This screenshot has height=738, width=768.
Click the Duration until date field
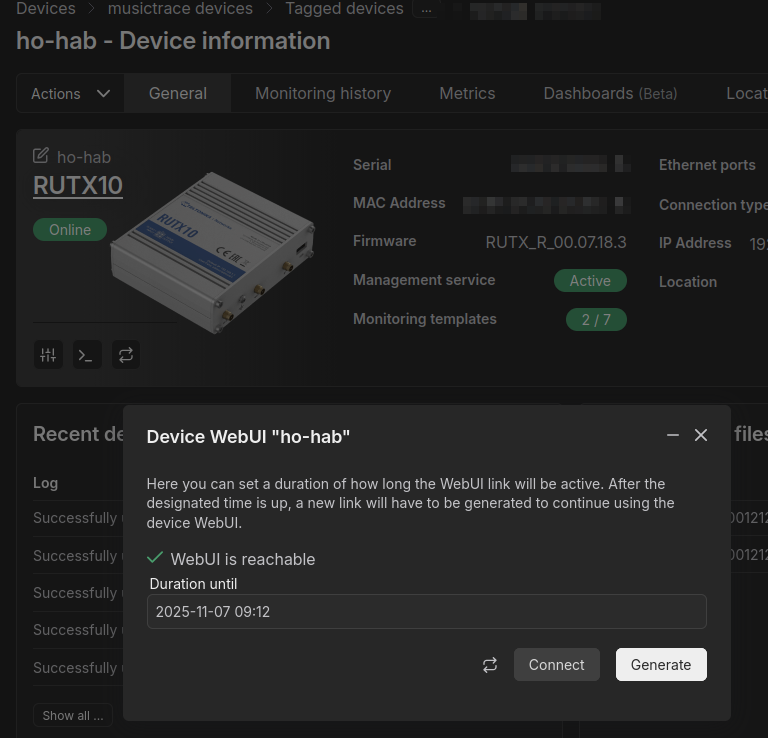[426, 611]
